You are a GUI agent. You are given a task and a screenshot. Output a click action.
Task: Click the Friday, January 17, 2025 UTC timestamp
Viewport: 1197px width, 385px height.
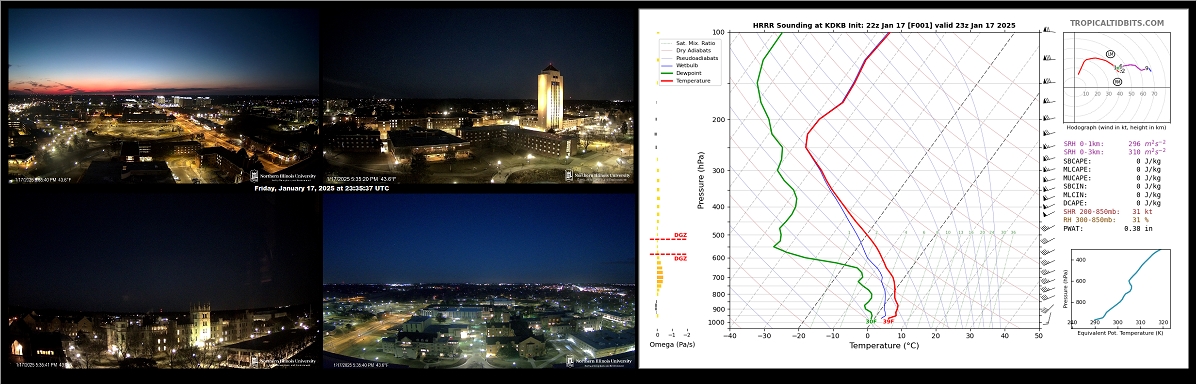(x=321, y=188)
